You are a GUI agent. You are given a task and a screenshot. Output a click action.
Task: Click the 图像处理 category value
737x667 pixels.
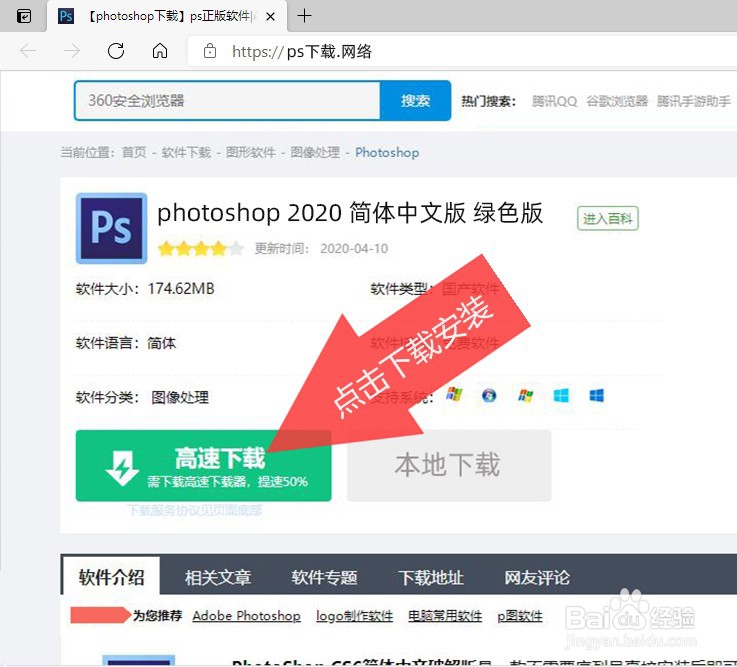tap(180, 397)
